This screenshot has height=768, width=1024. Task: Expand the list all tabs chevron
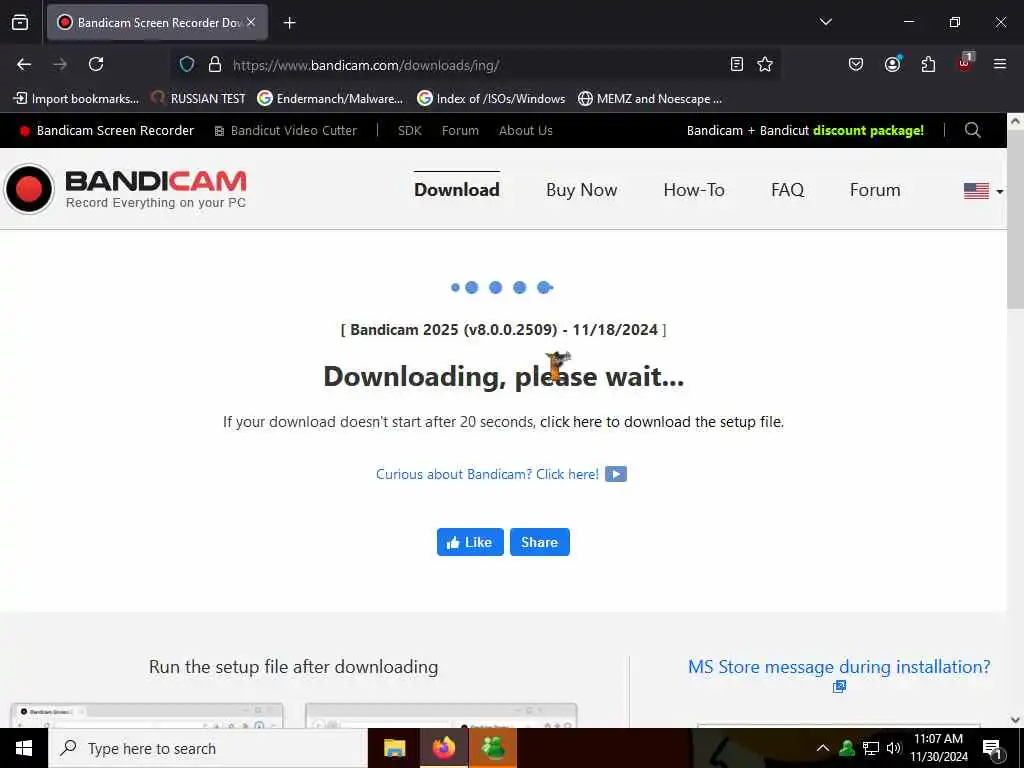pyautogui.click(x=825, y=22)
